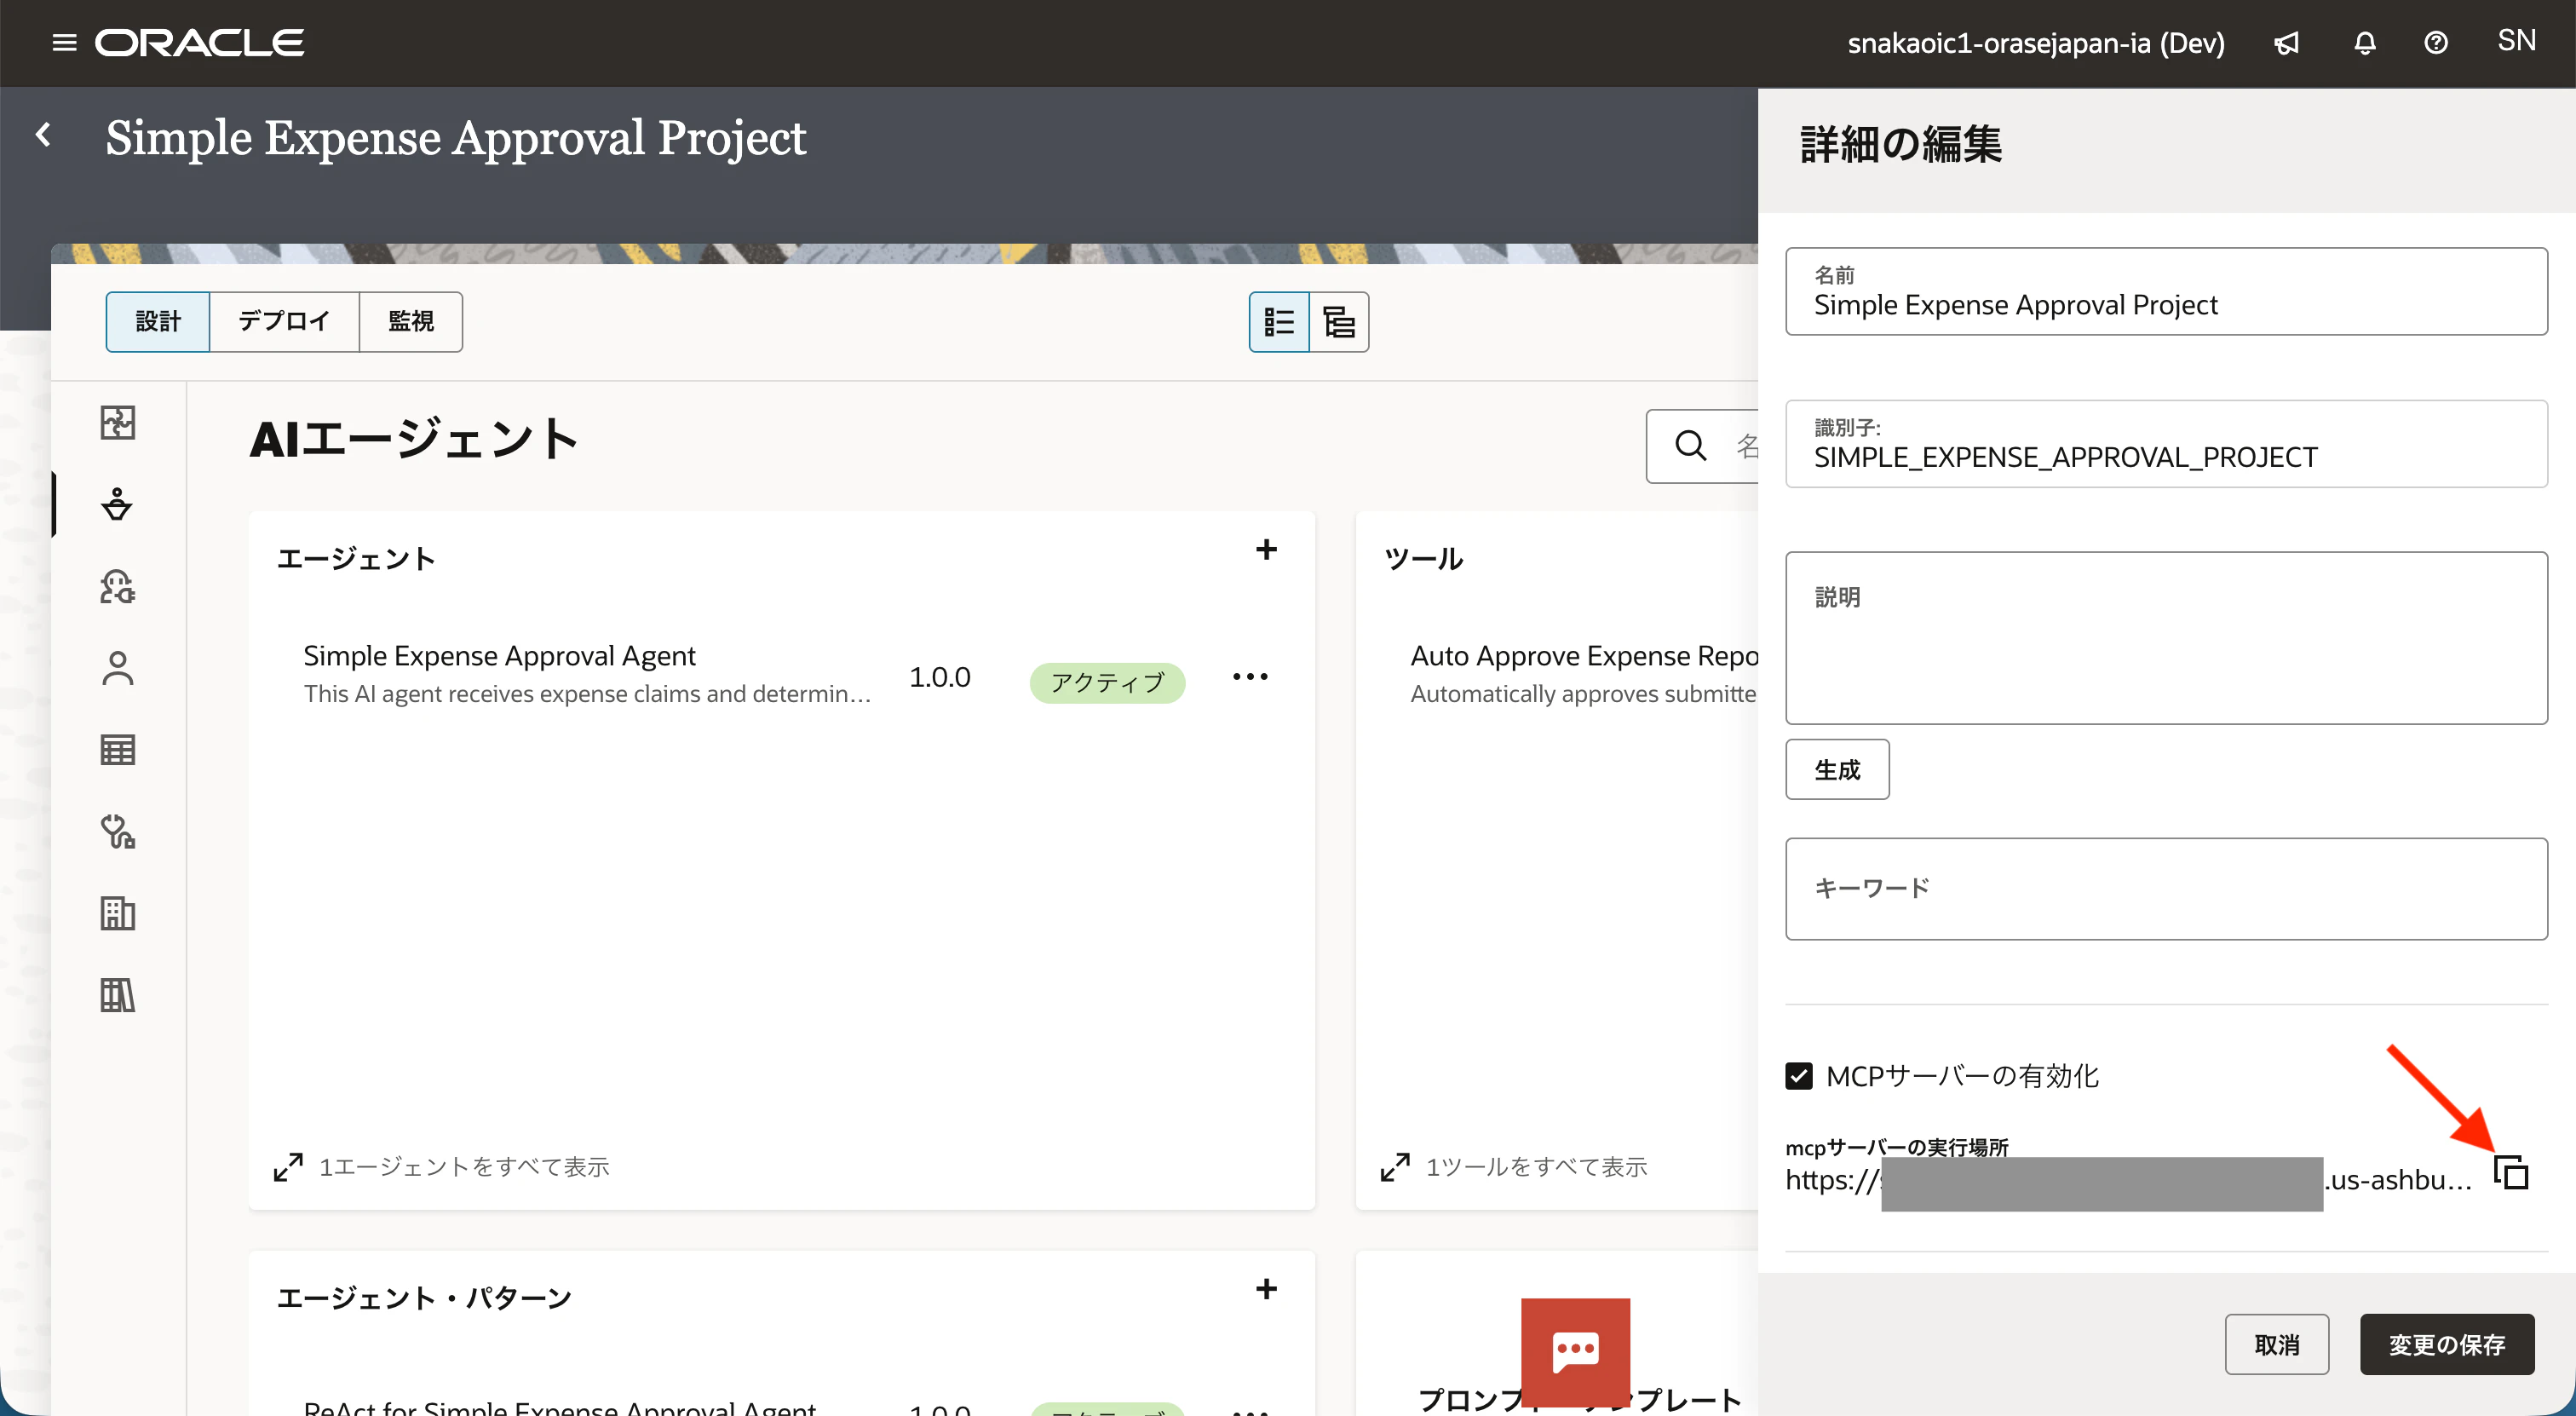The image size is (2576, 1416).
Task: Open the announcements megaphone icon
Action: click(x=2287, y=43)
